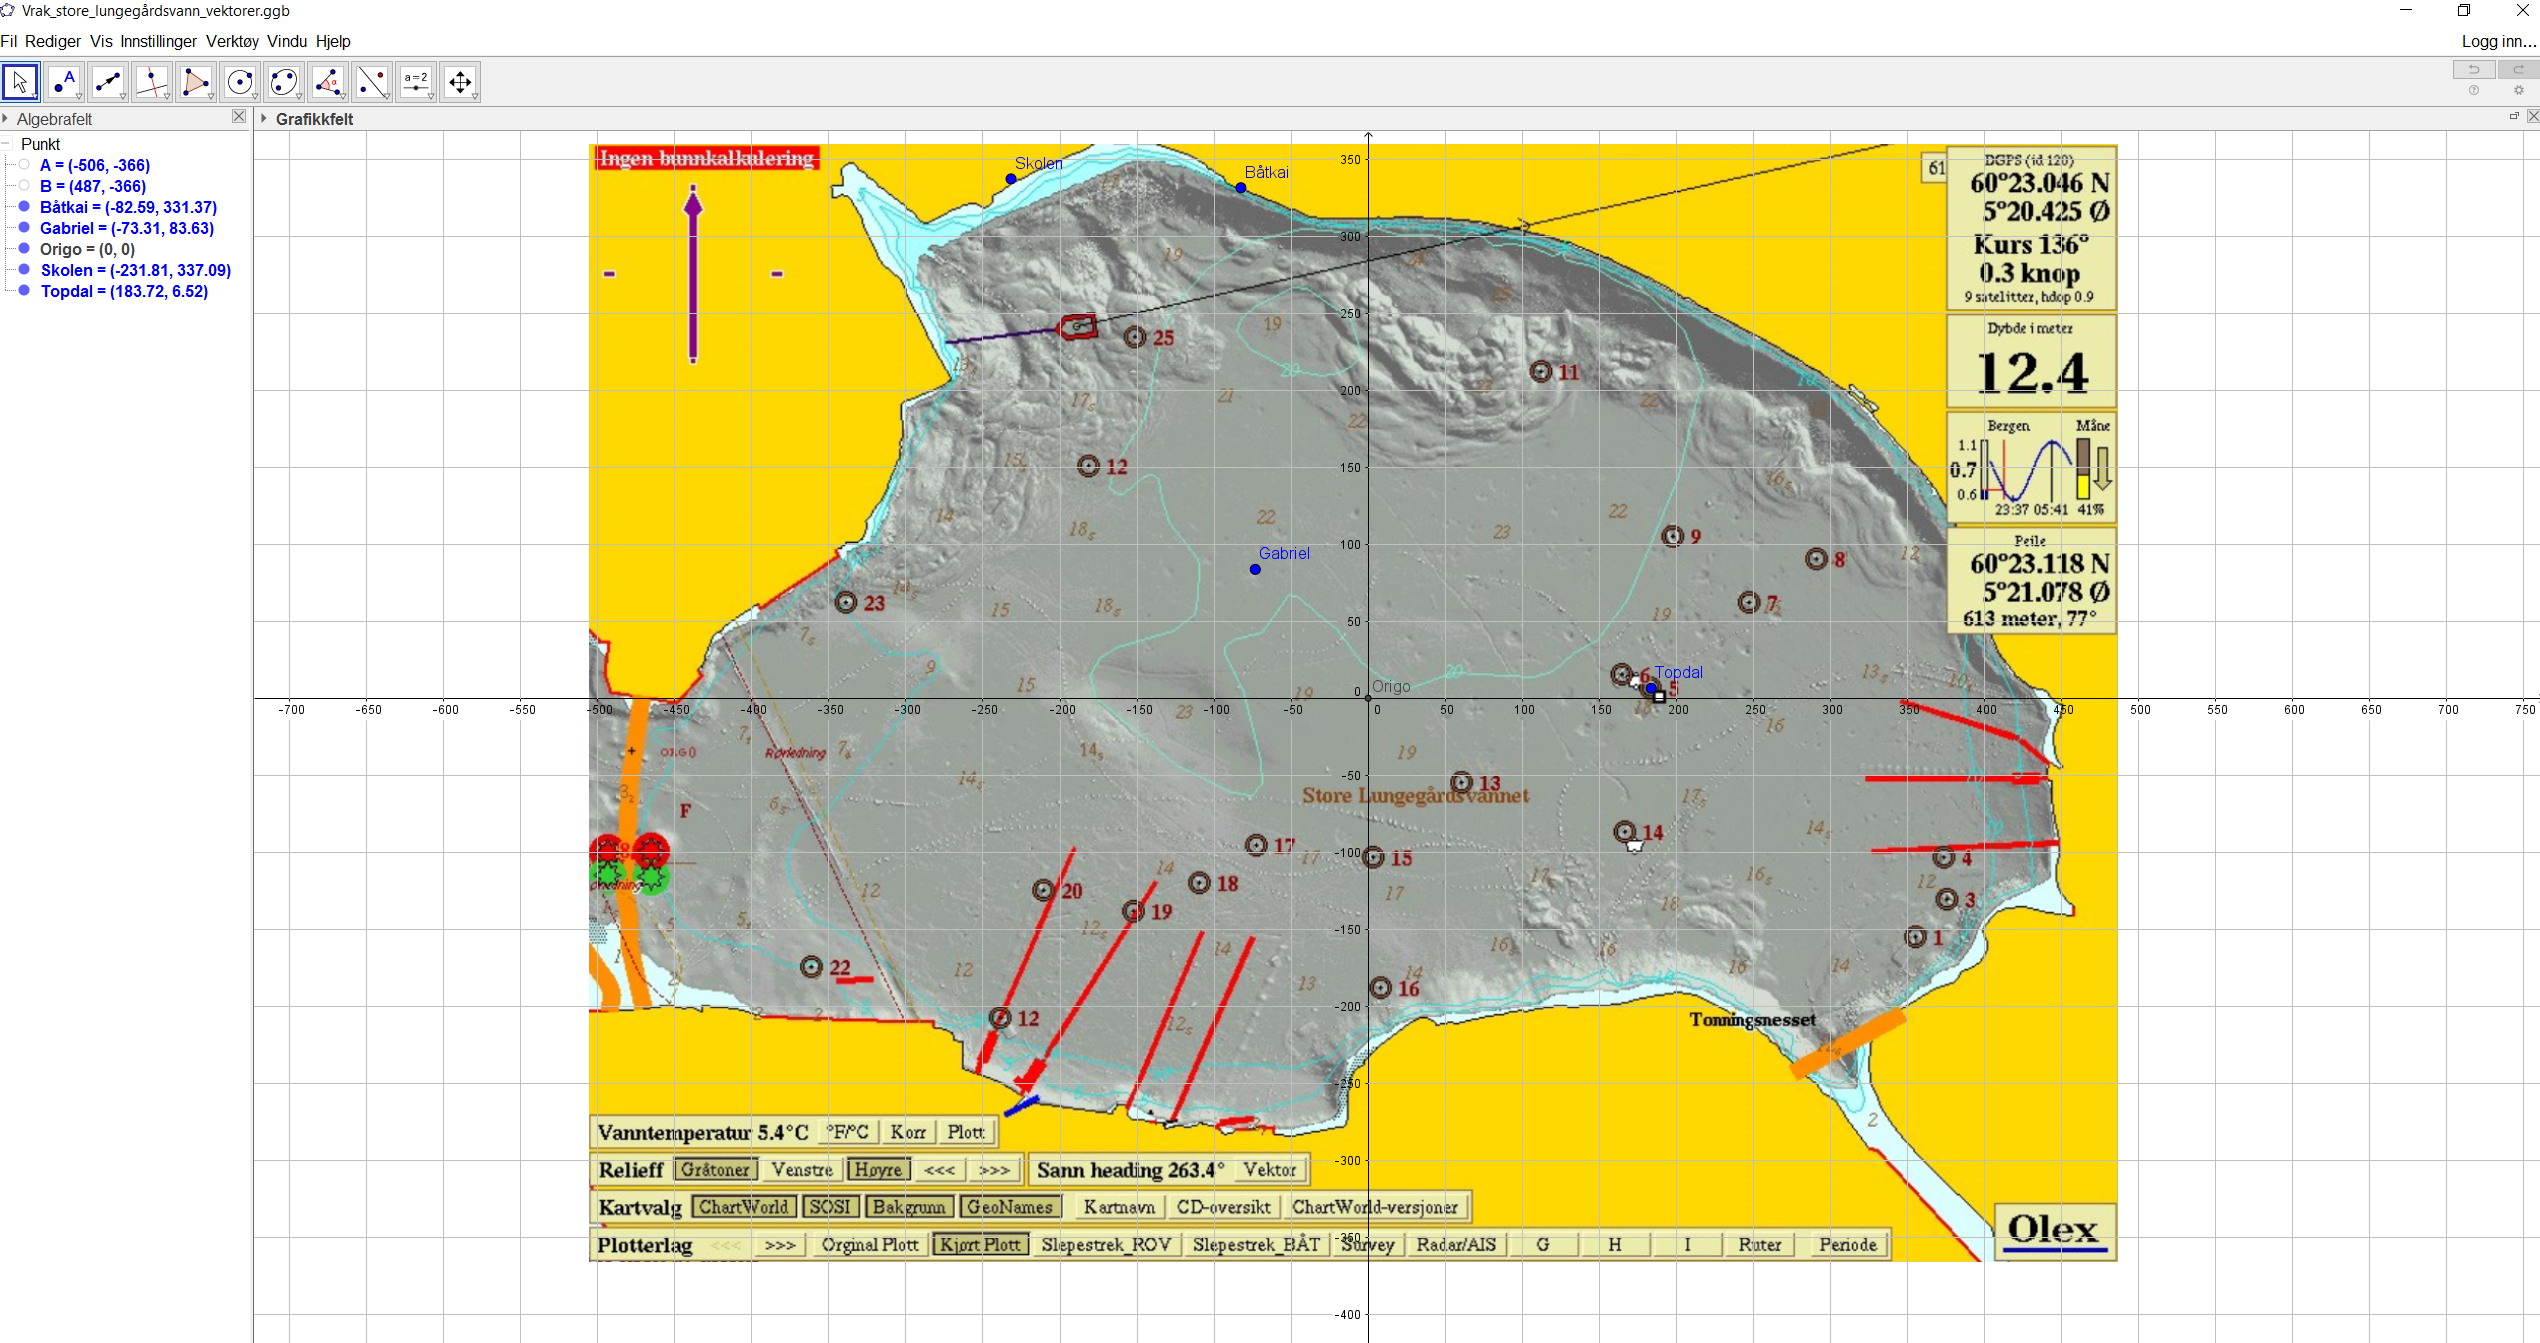Open the Vindu menu
Viewport: 2540px width, 1343px height.
pyautogui.click(x=287, y=41)
